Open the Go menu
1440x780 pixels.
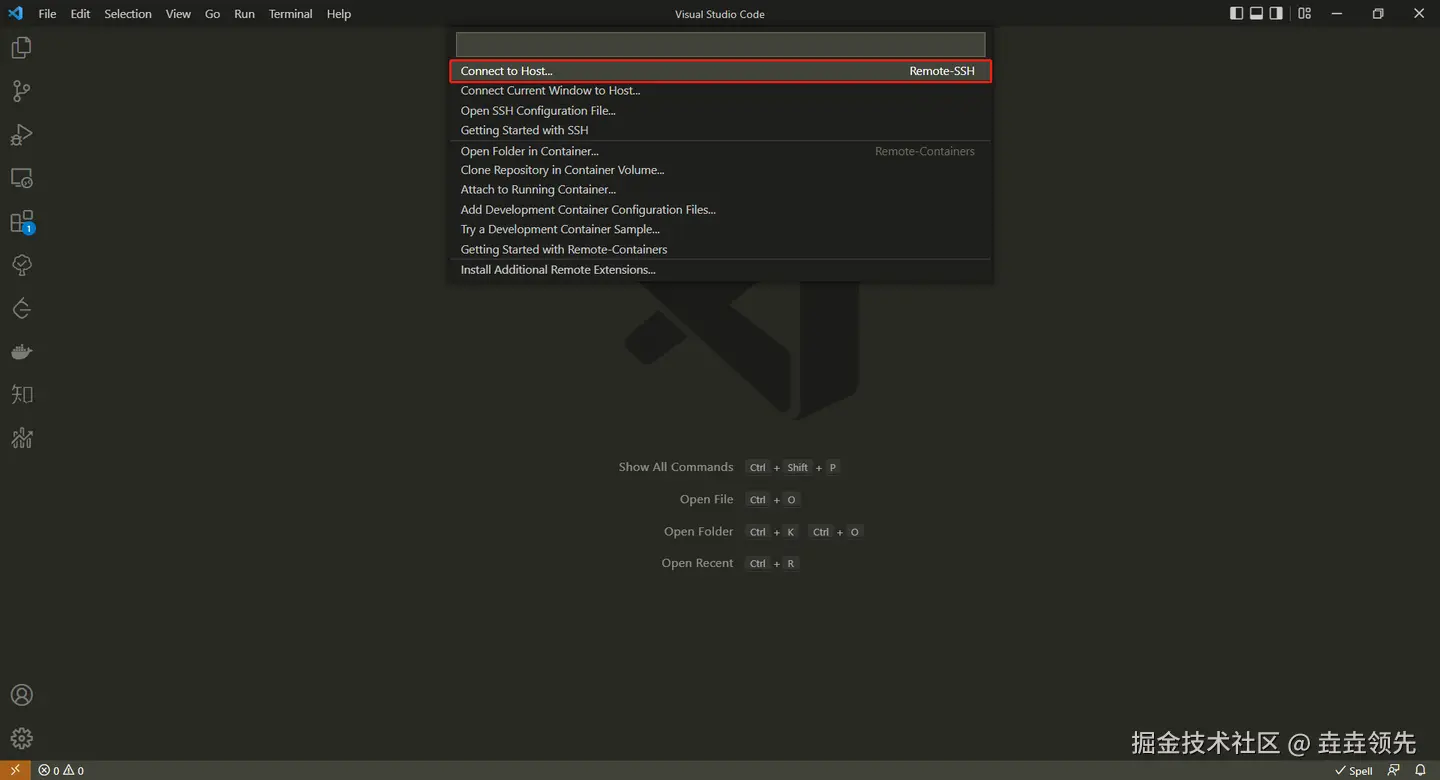212,14
